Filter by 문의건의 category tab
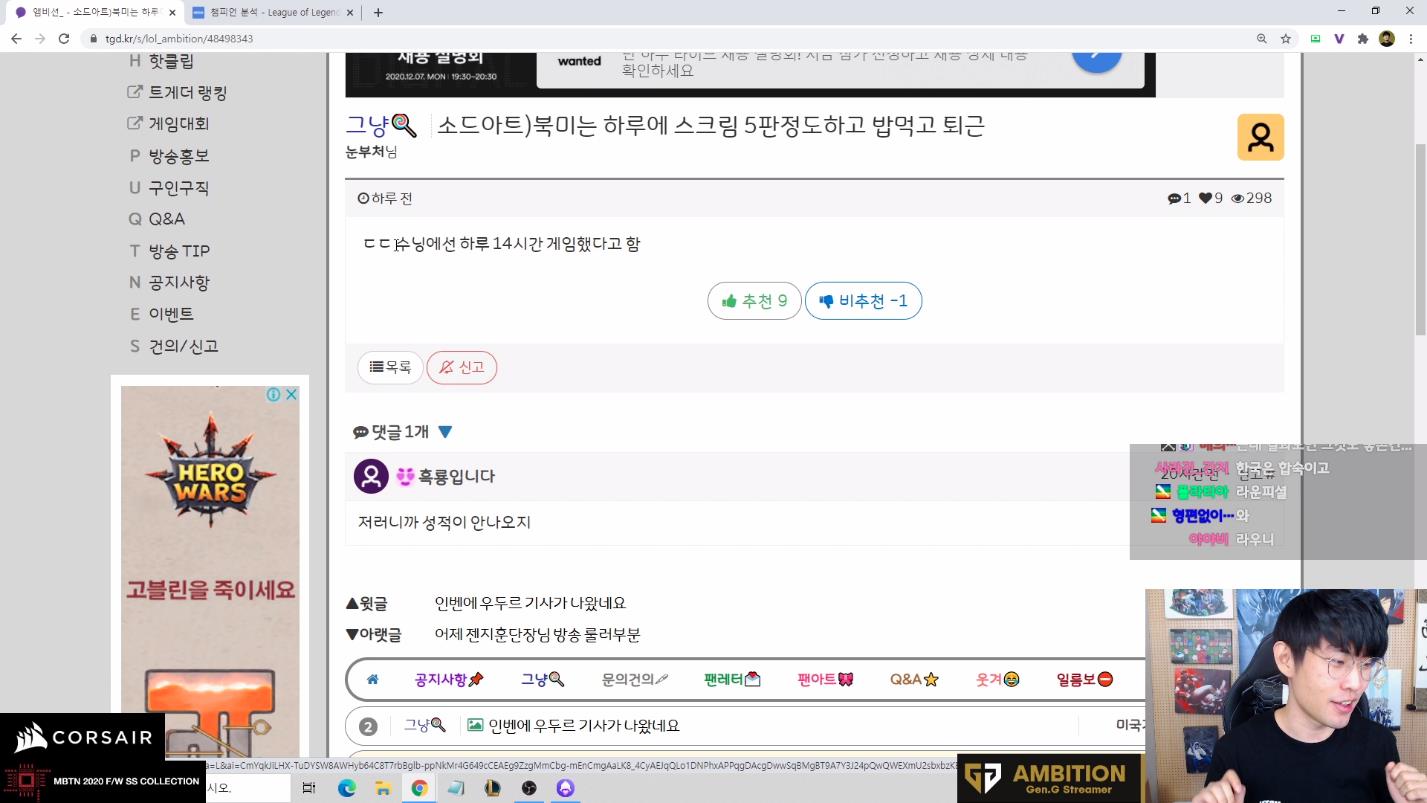This screenshot has width=1427, height=803. [x=634, y=679]
